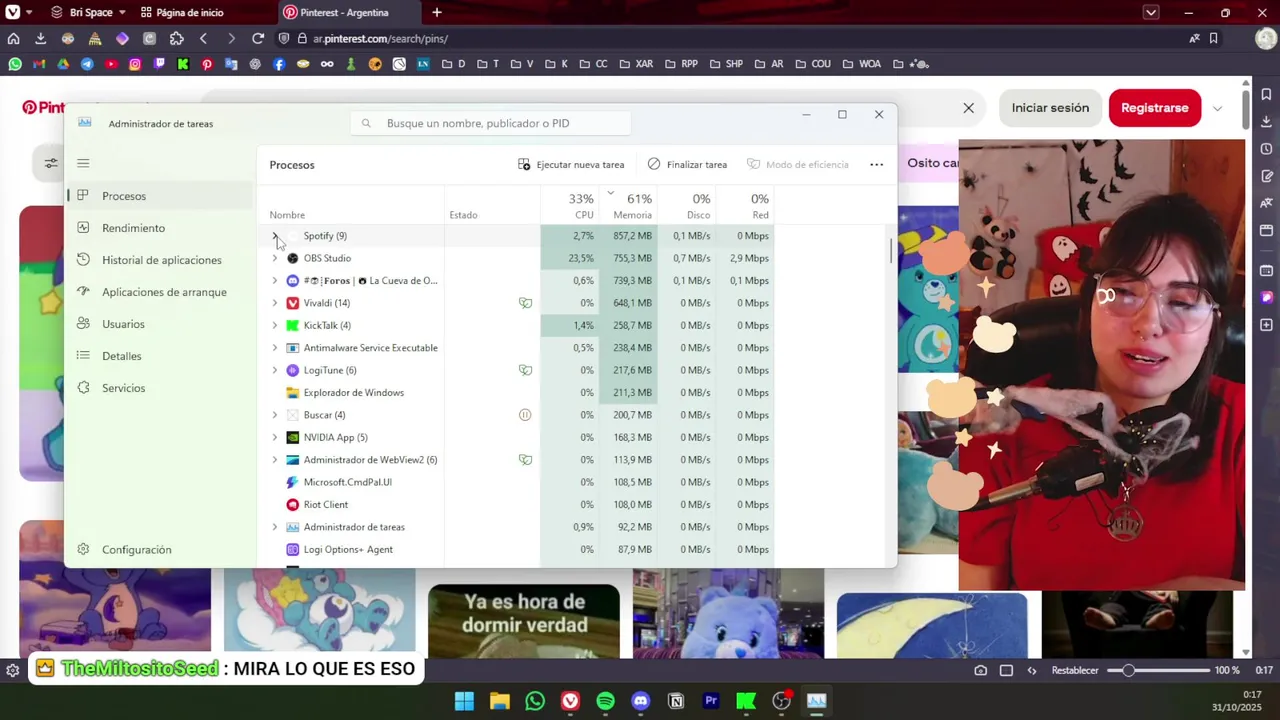This screenshot has width=1280, height=720.
Task: Open the WhatsApp bookmark icon
Action: click(x=15, y=64)
